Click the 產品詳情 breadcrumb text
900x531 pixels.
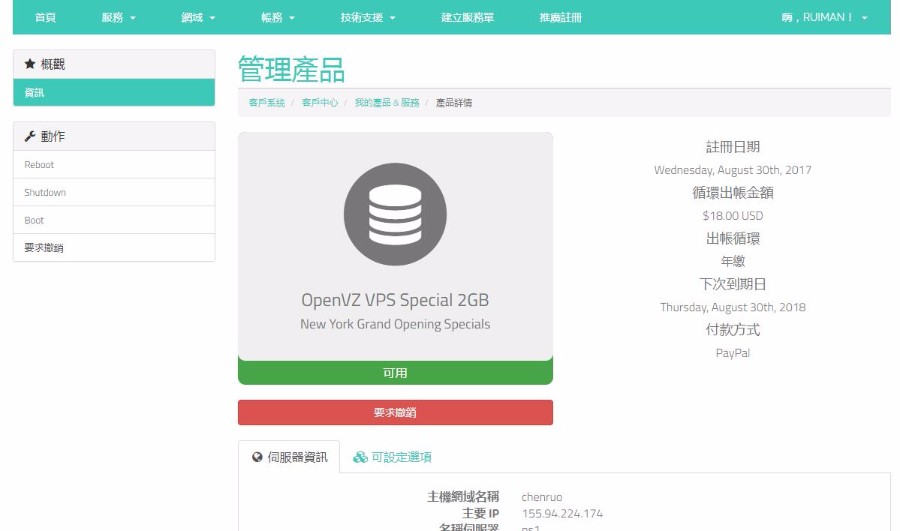(x=453, y=103)
